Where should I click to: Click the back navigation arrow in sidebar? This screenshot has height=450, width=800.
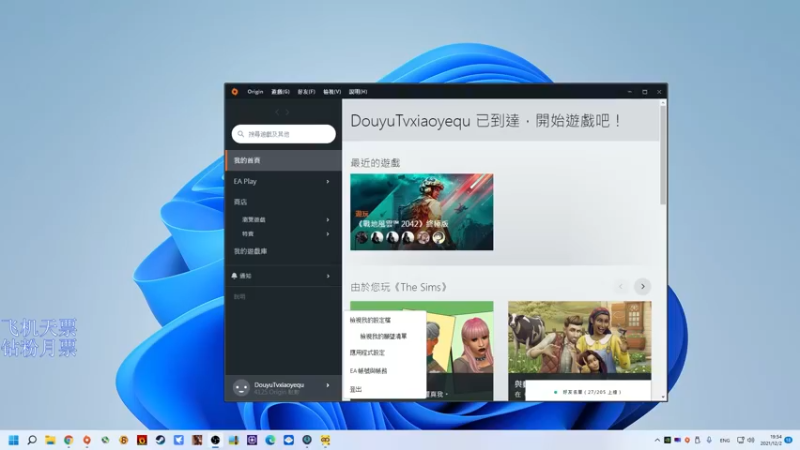tap(277, 112)
